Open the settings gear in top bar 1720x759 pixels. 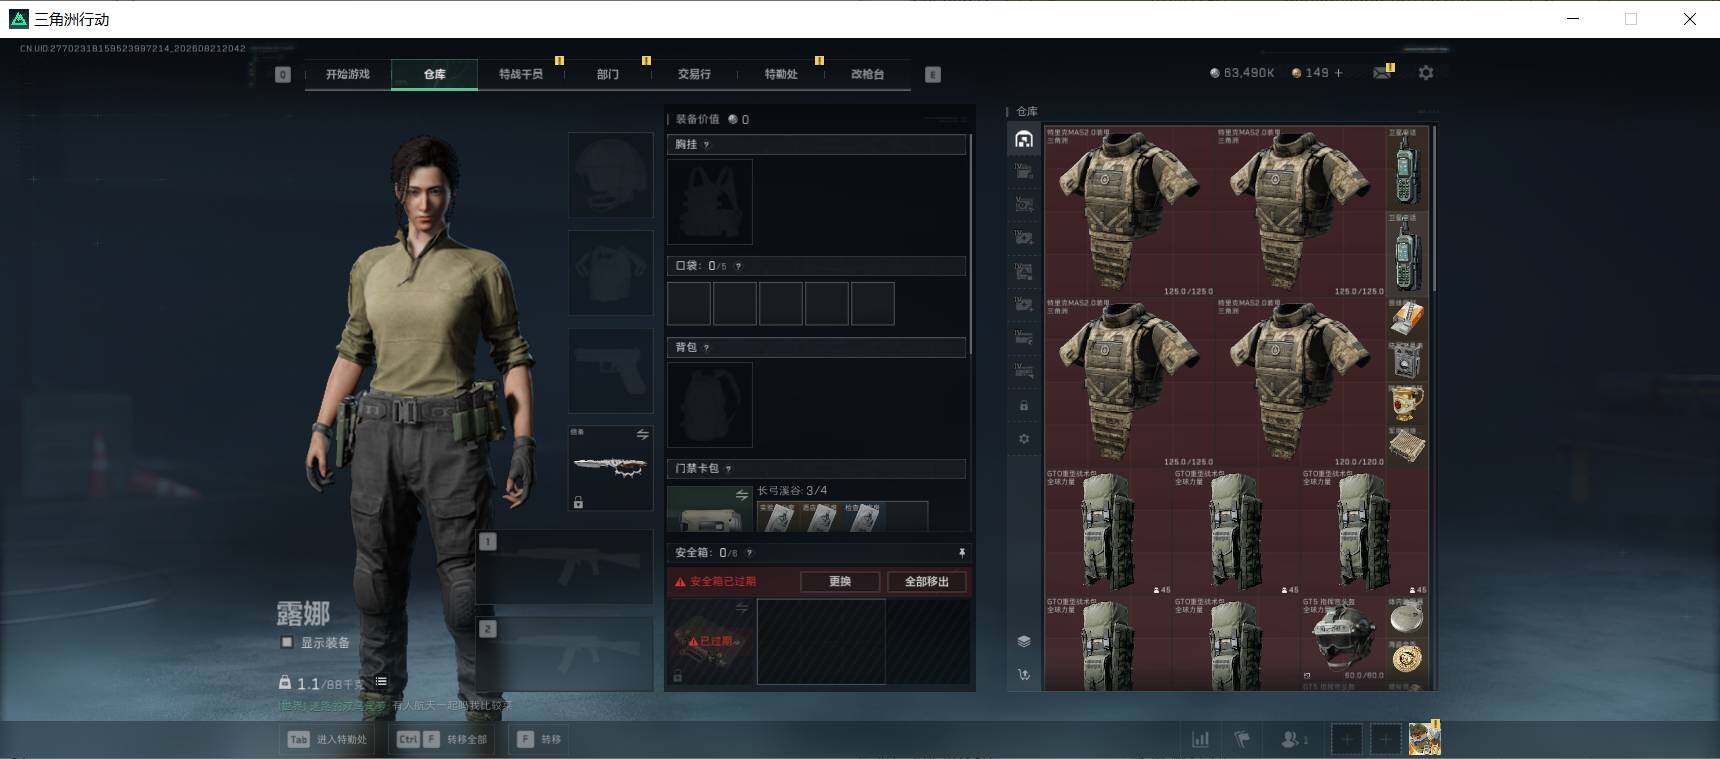coord(1426,73)
